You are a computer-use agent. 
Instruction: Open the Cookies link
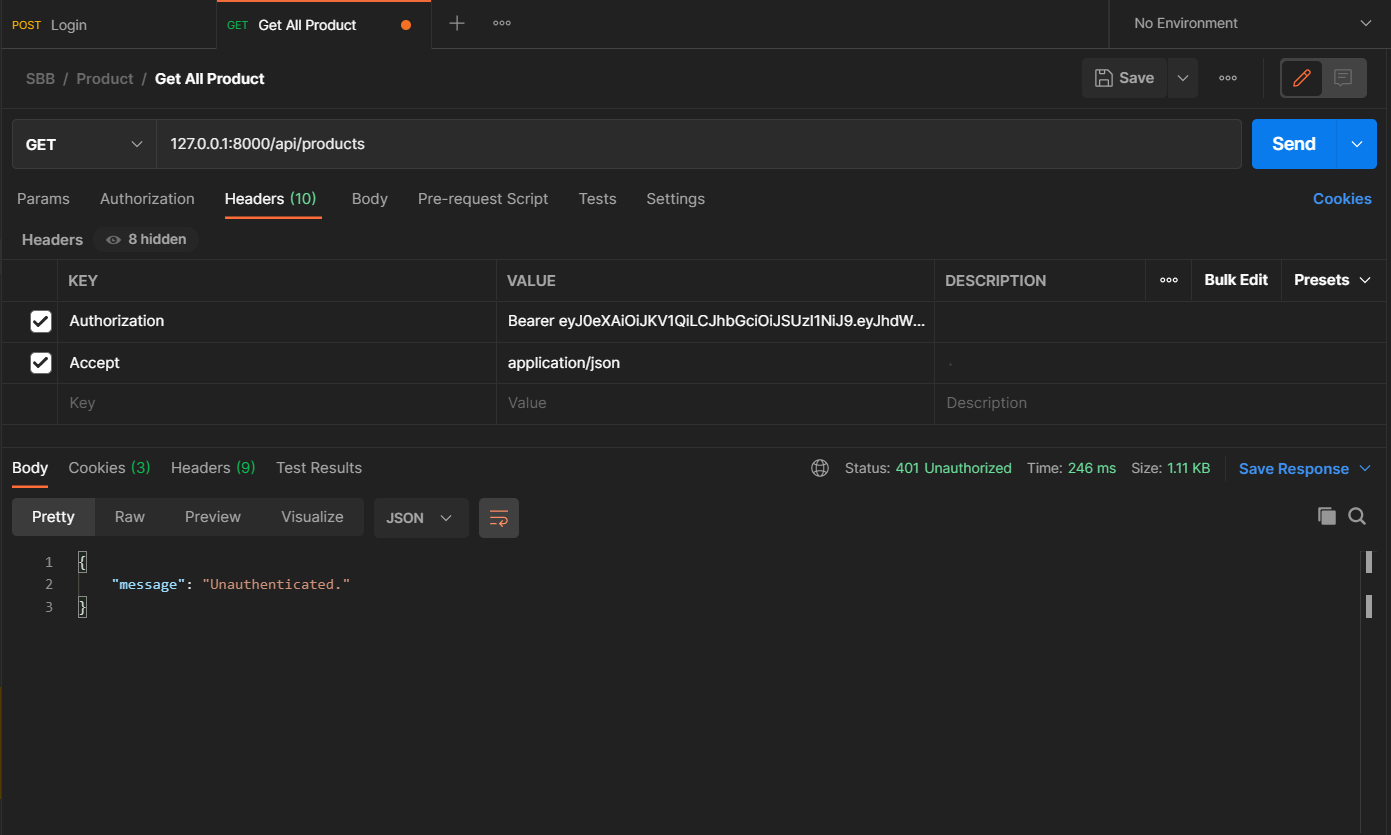[x=1342, y=199]
